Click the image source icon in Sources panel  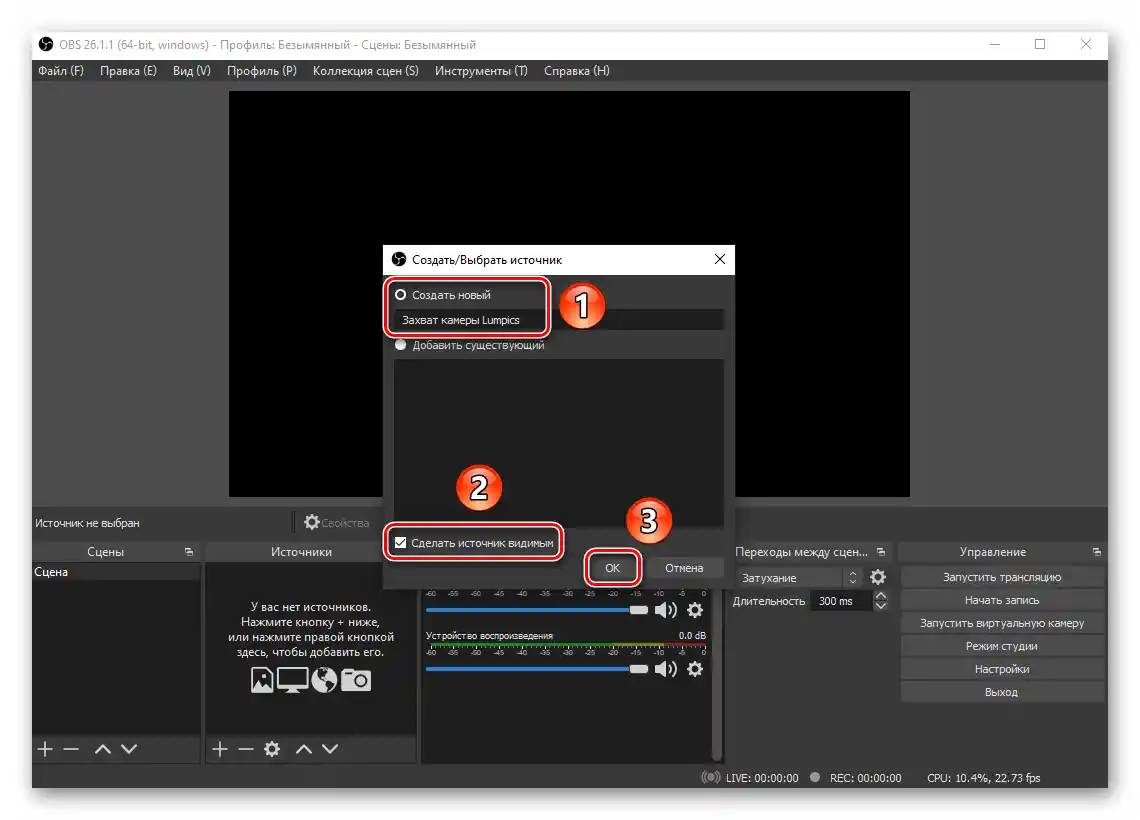(x=262, y=680)
